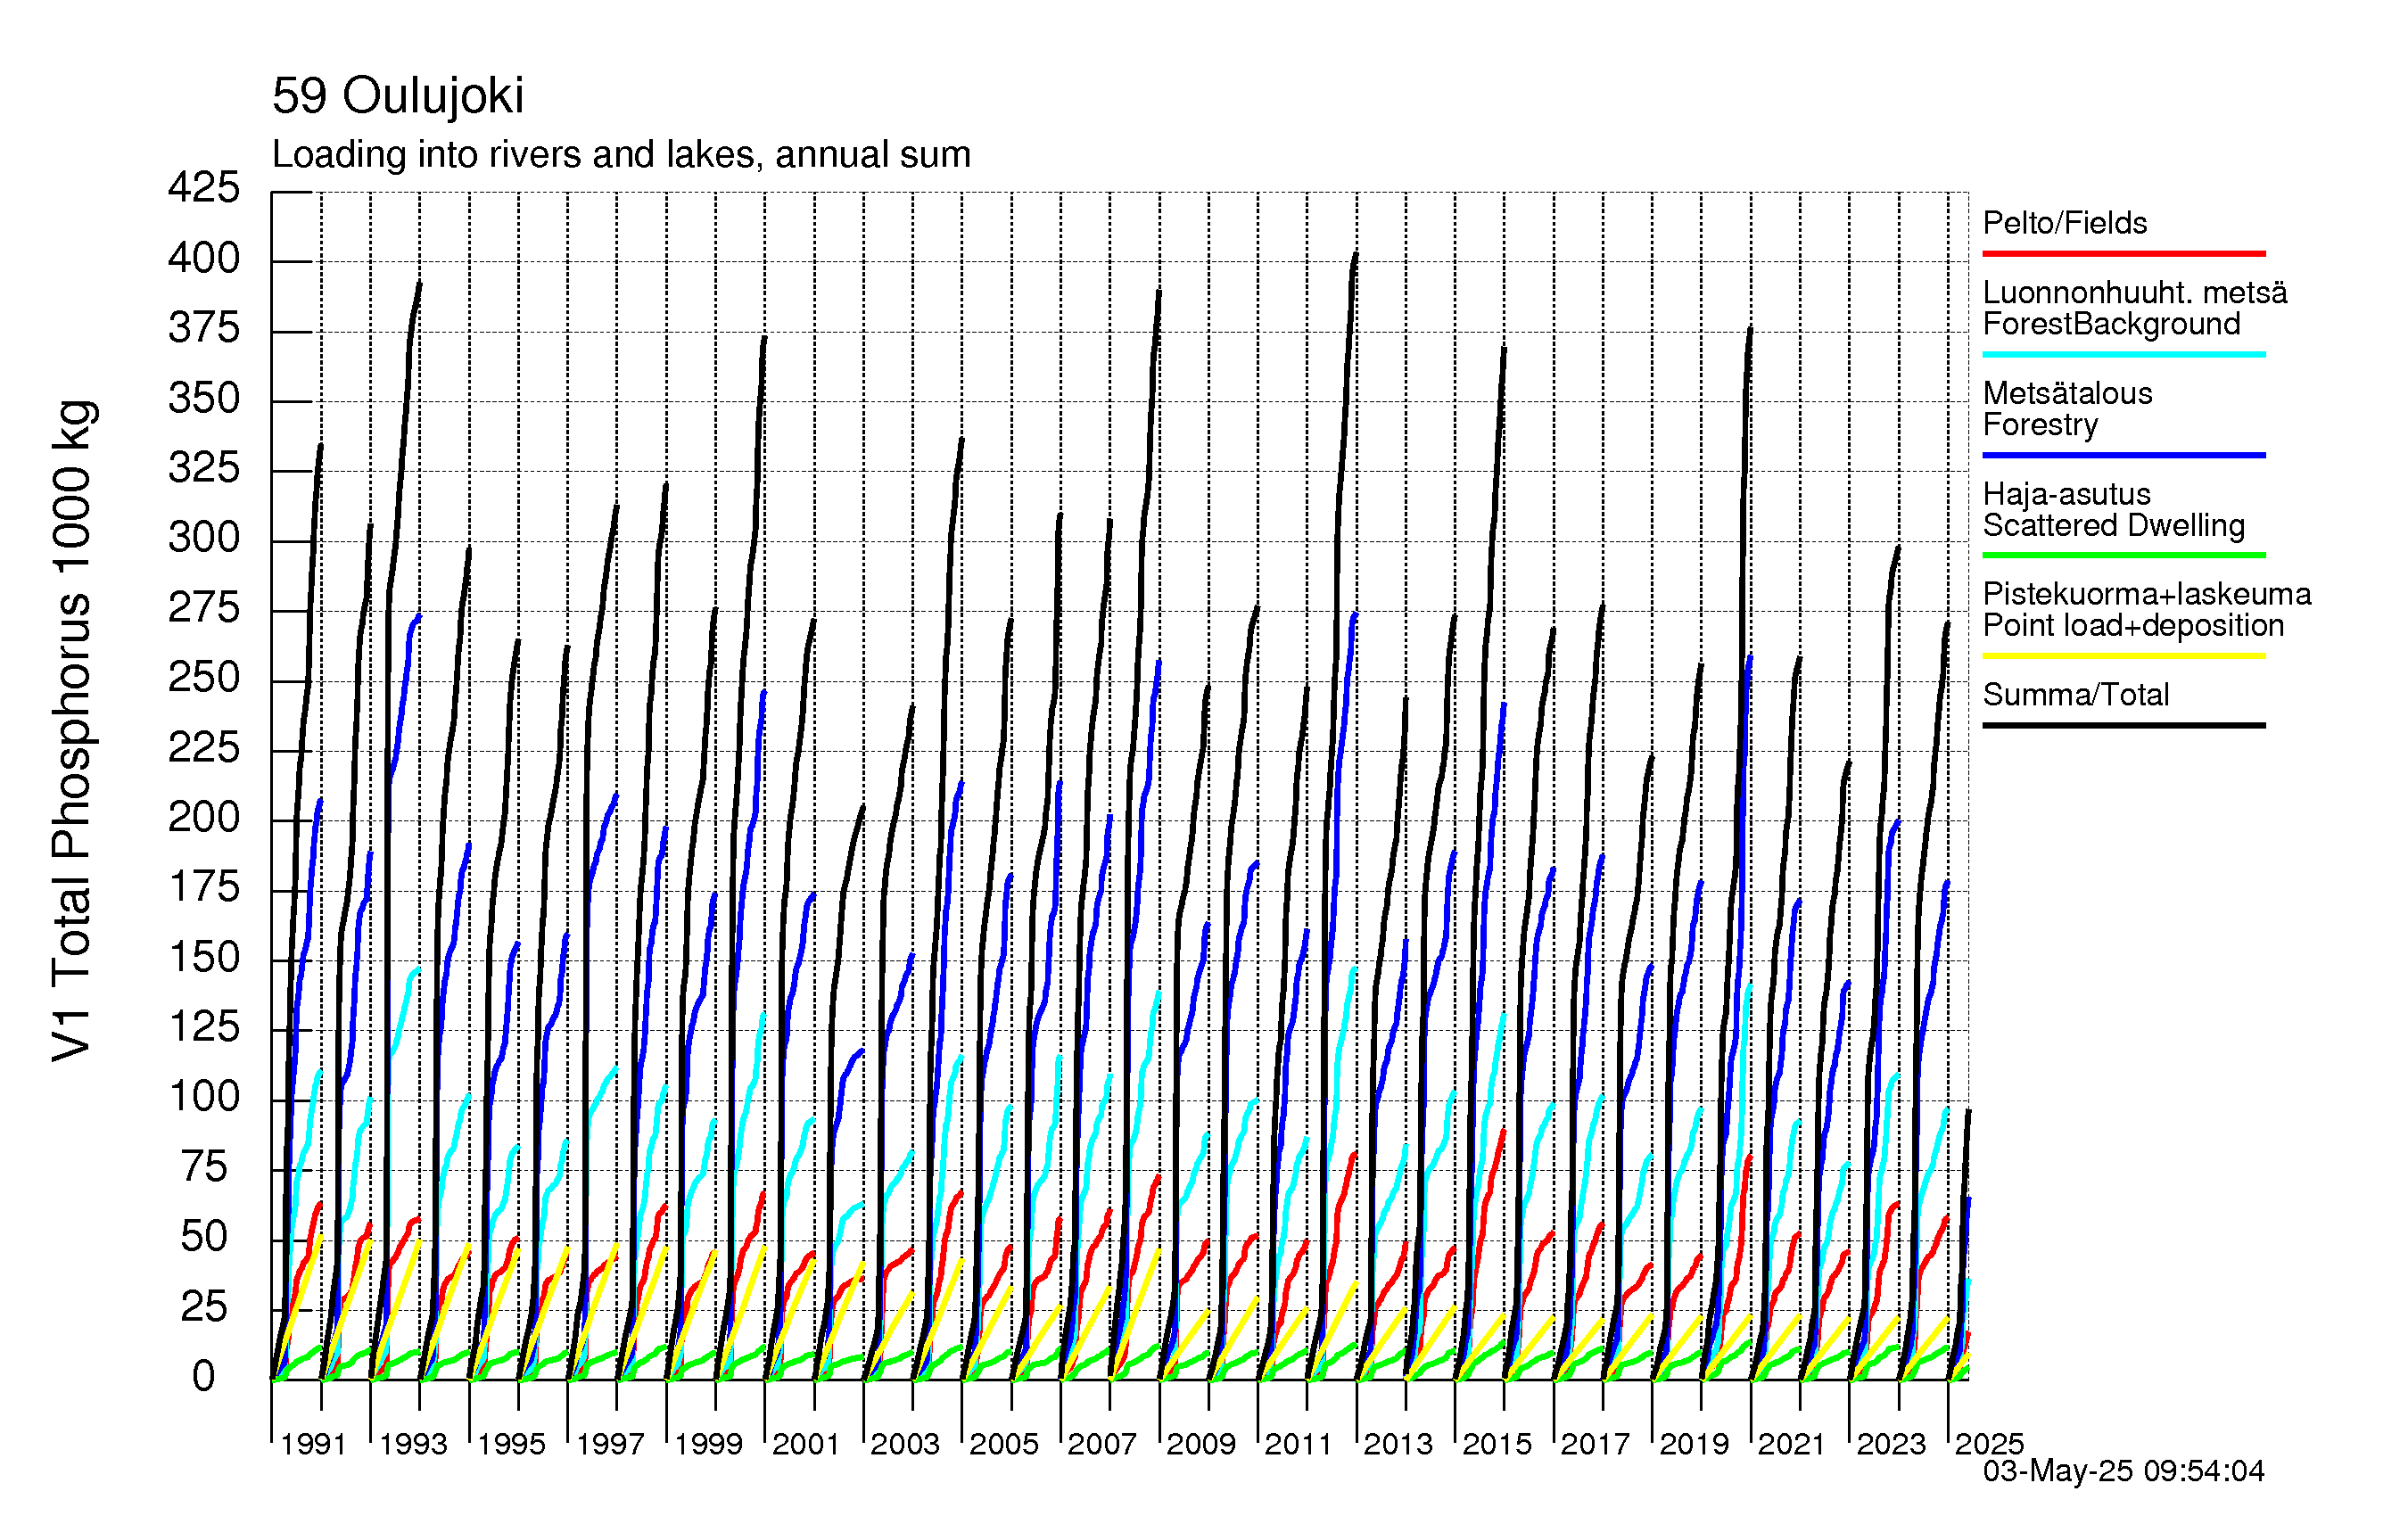Click the 'Luonnonhuuht. metsä' legend label
The width and height of the screenshot is (2408, 1516).
2135,293
